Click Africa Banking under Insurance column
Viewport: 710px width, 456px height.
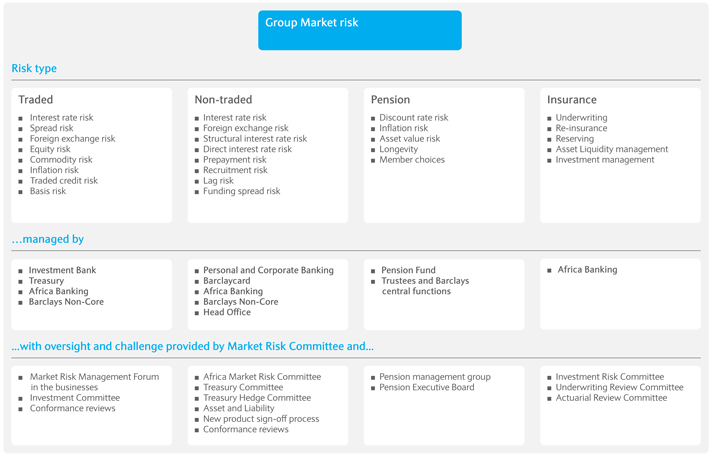587,269
